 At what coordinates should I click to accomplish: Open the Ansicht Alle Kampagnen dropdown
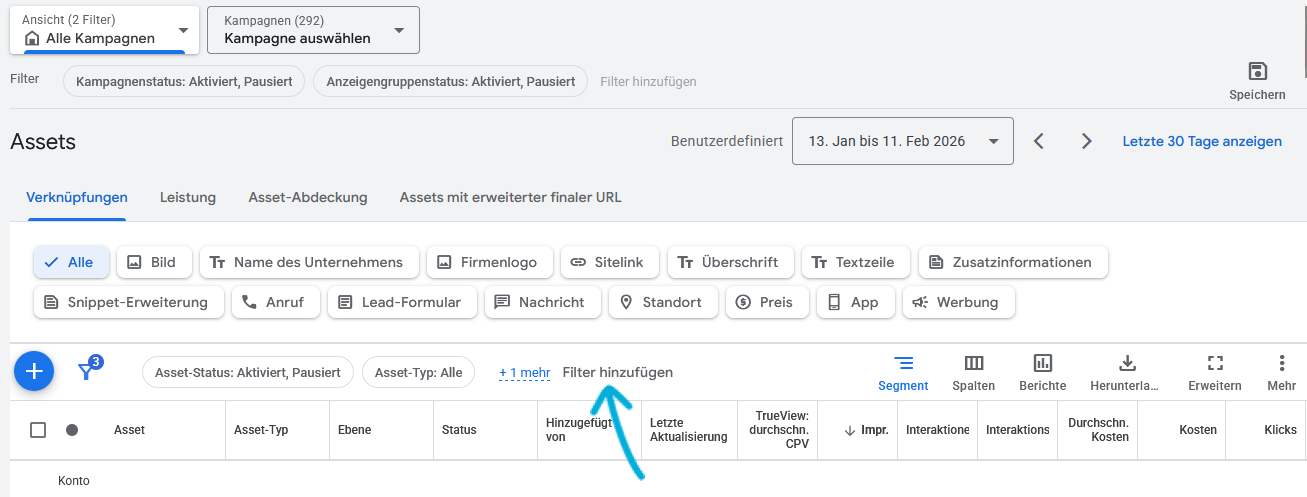[x=104, y=30]
